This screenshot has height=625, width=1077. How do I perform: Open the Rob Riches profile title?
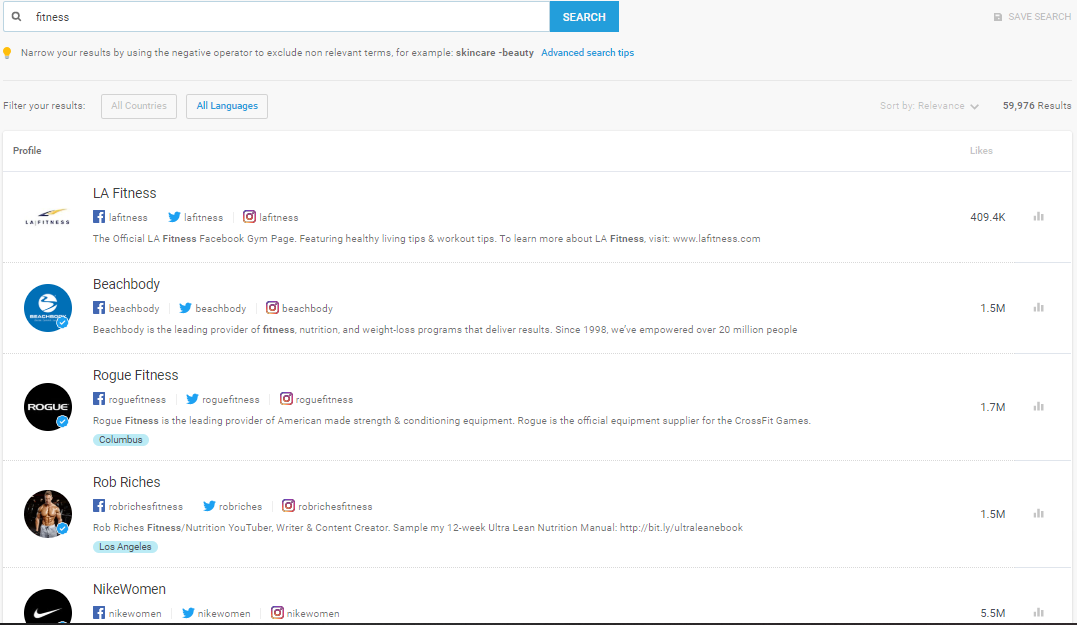126,482
